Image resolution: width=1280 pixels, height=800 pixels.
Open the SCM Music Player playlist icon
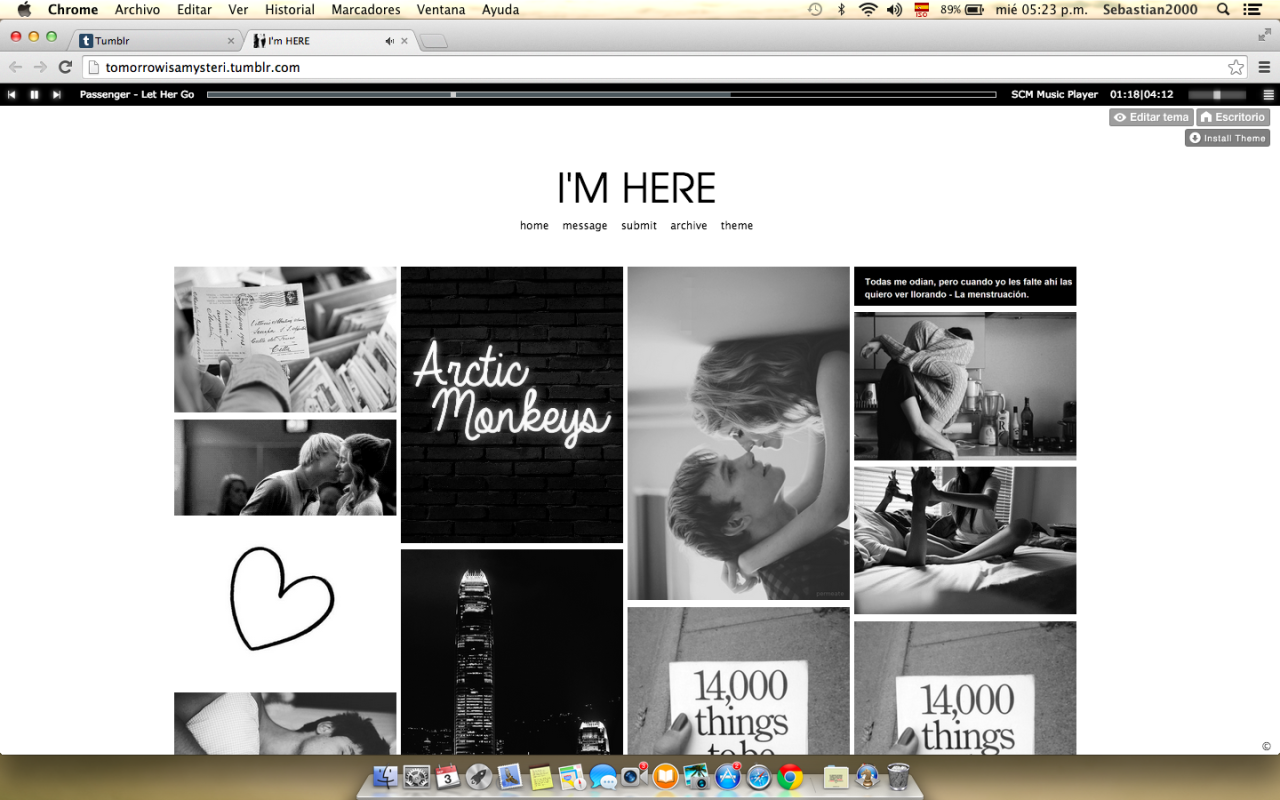point(1269,95)
